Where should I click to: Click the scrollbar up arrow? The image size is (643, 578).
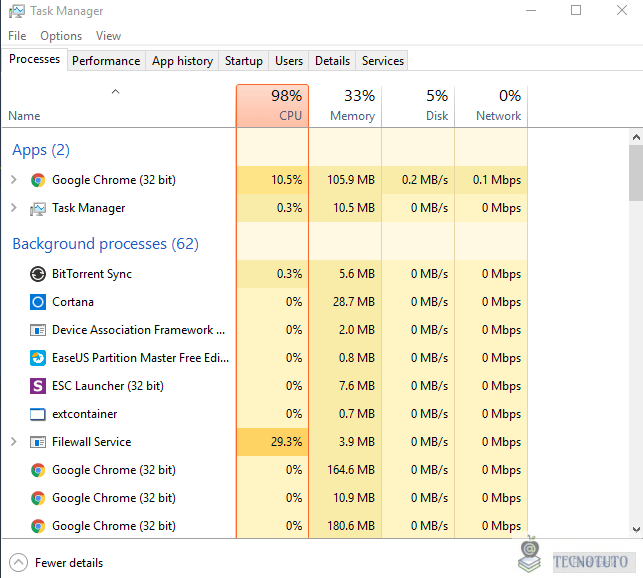(636, 137)
